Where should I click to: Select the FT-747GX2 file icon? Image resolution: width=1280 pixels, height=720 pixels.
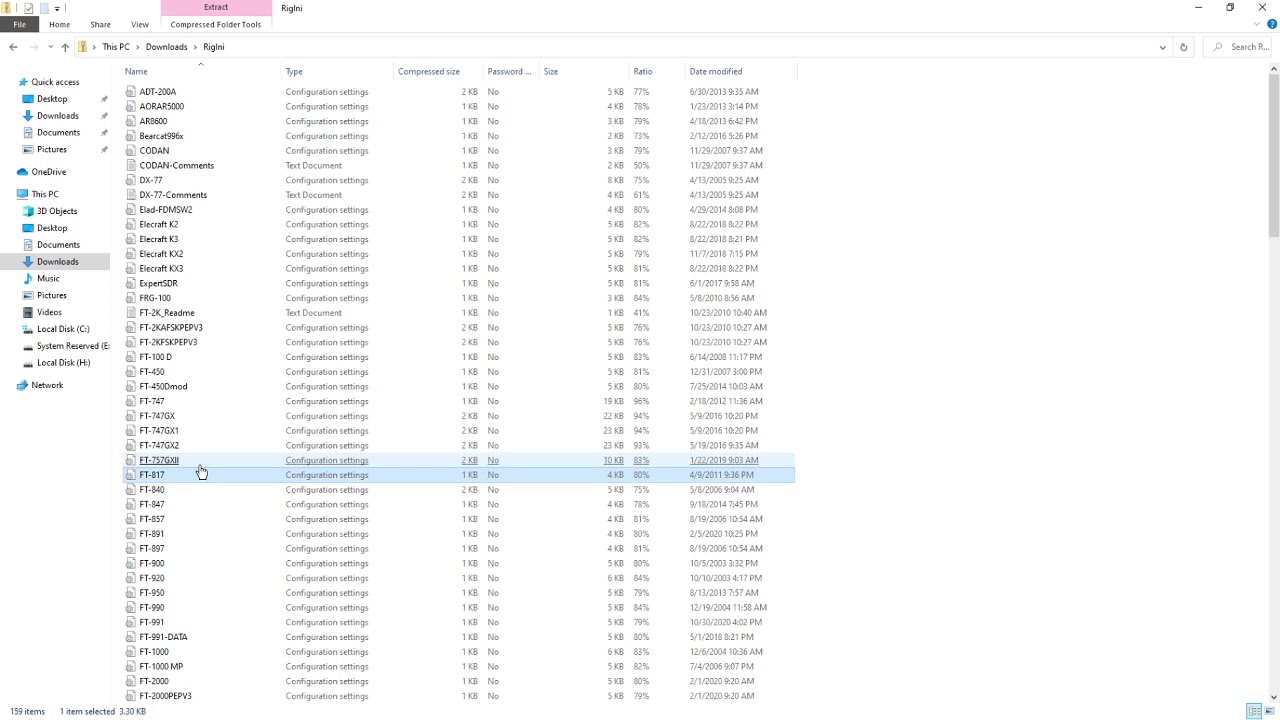(x=131, y=445)
